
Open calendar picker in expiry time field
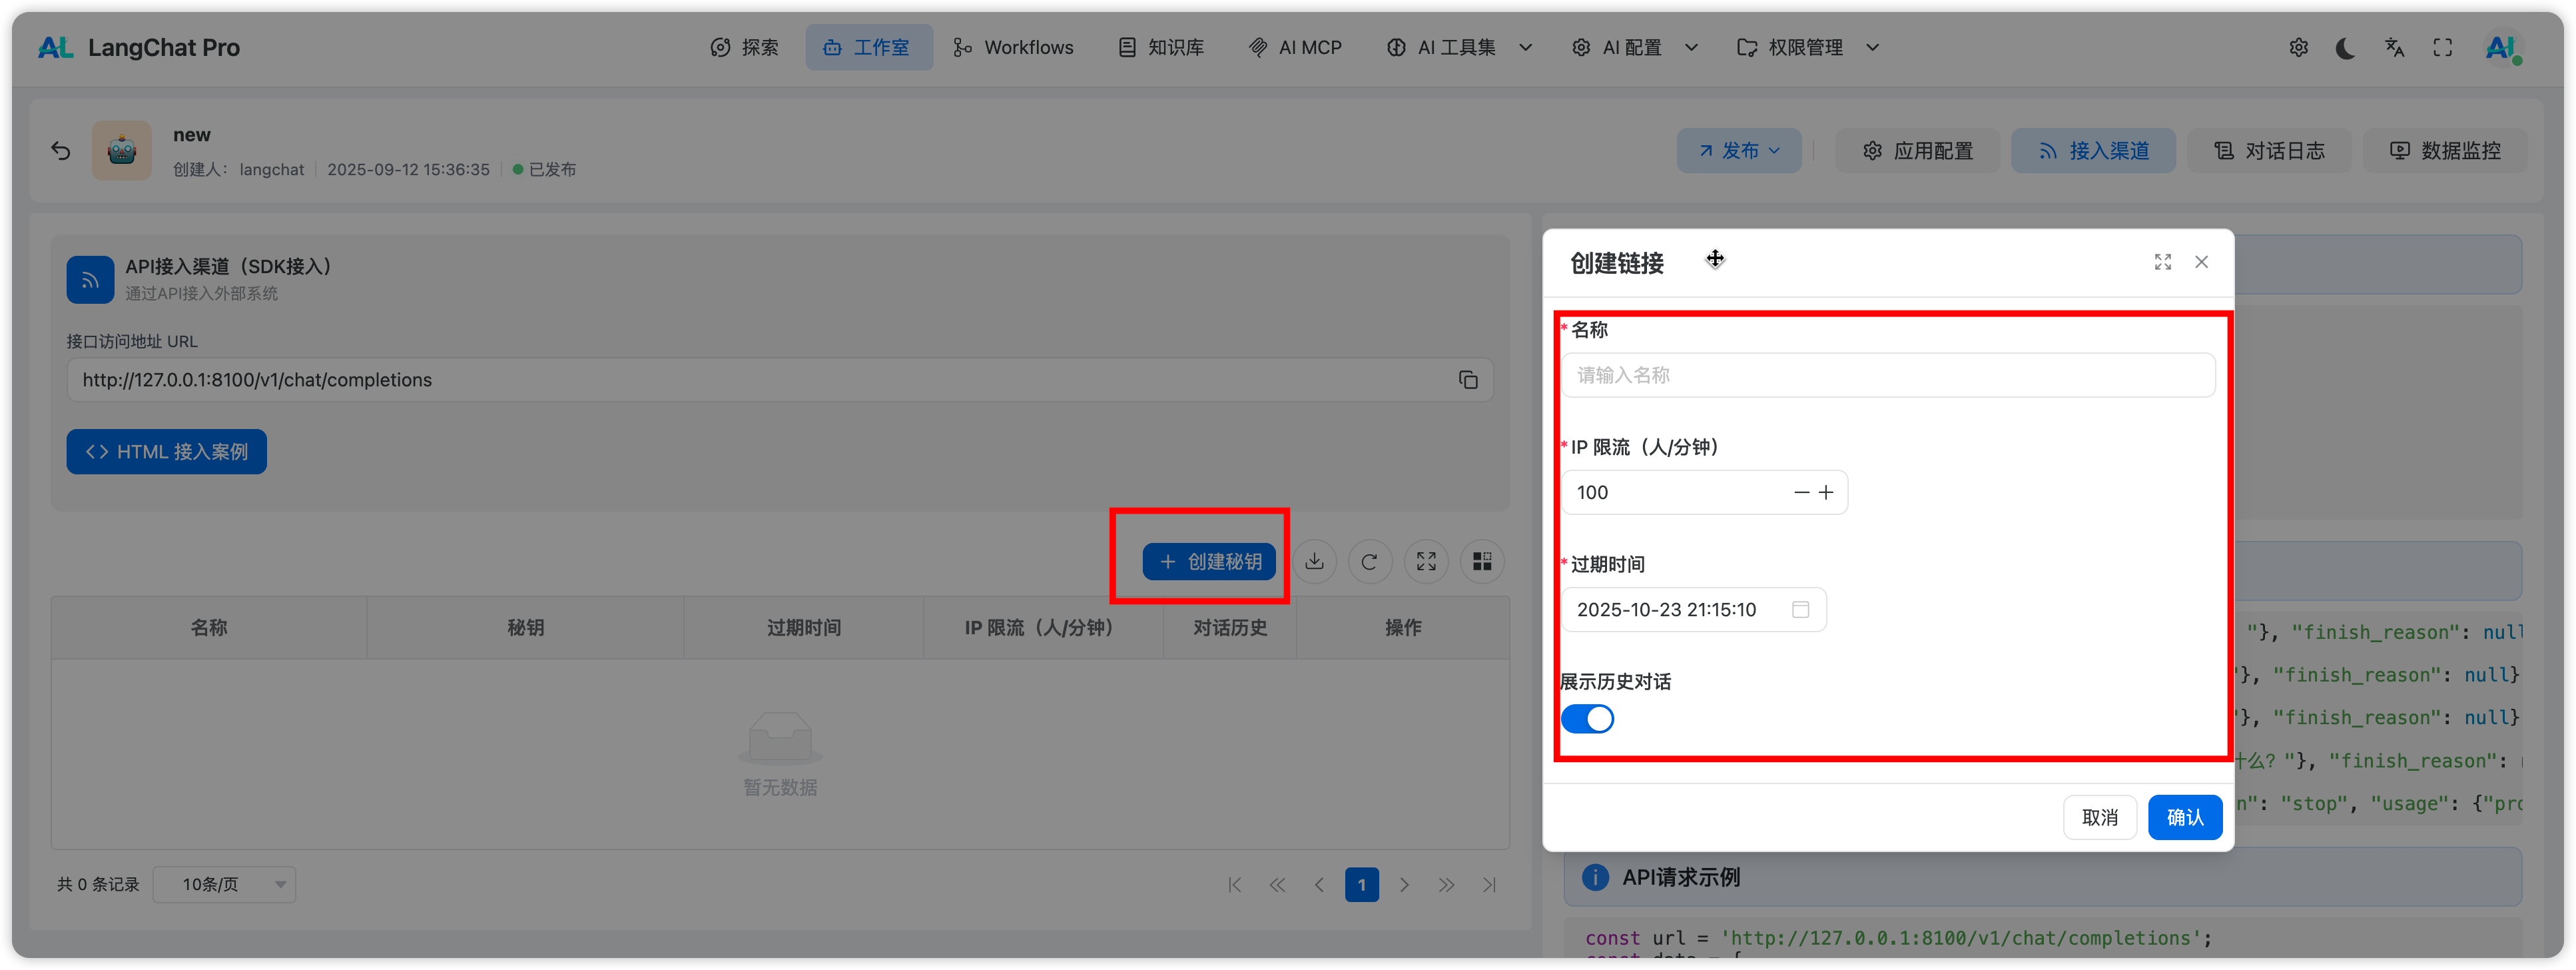click(x=1800, y=610)
